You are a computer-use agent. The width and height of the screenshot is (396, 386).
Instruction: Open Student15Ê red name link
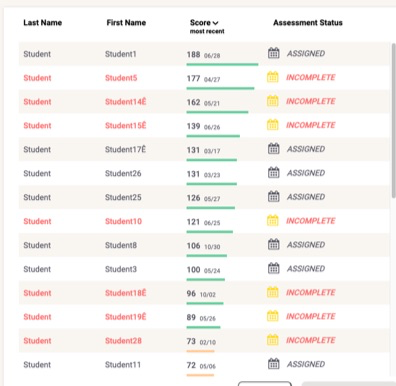tap(125, 125)
